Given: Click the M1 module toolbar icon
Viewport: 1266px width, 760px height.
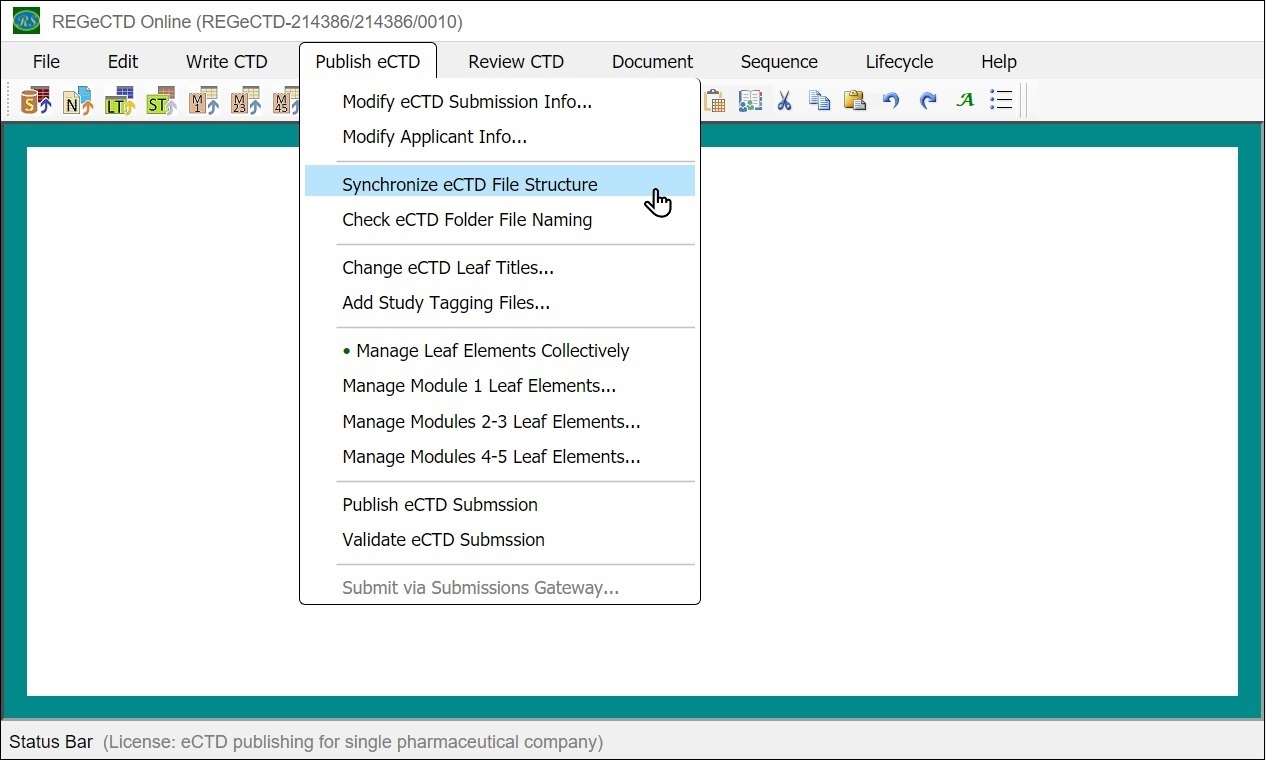Looking at the screenshot, I should pyautogui.click(x=203, y=101).
